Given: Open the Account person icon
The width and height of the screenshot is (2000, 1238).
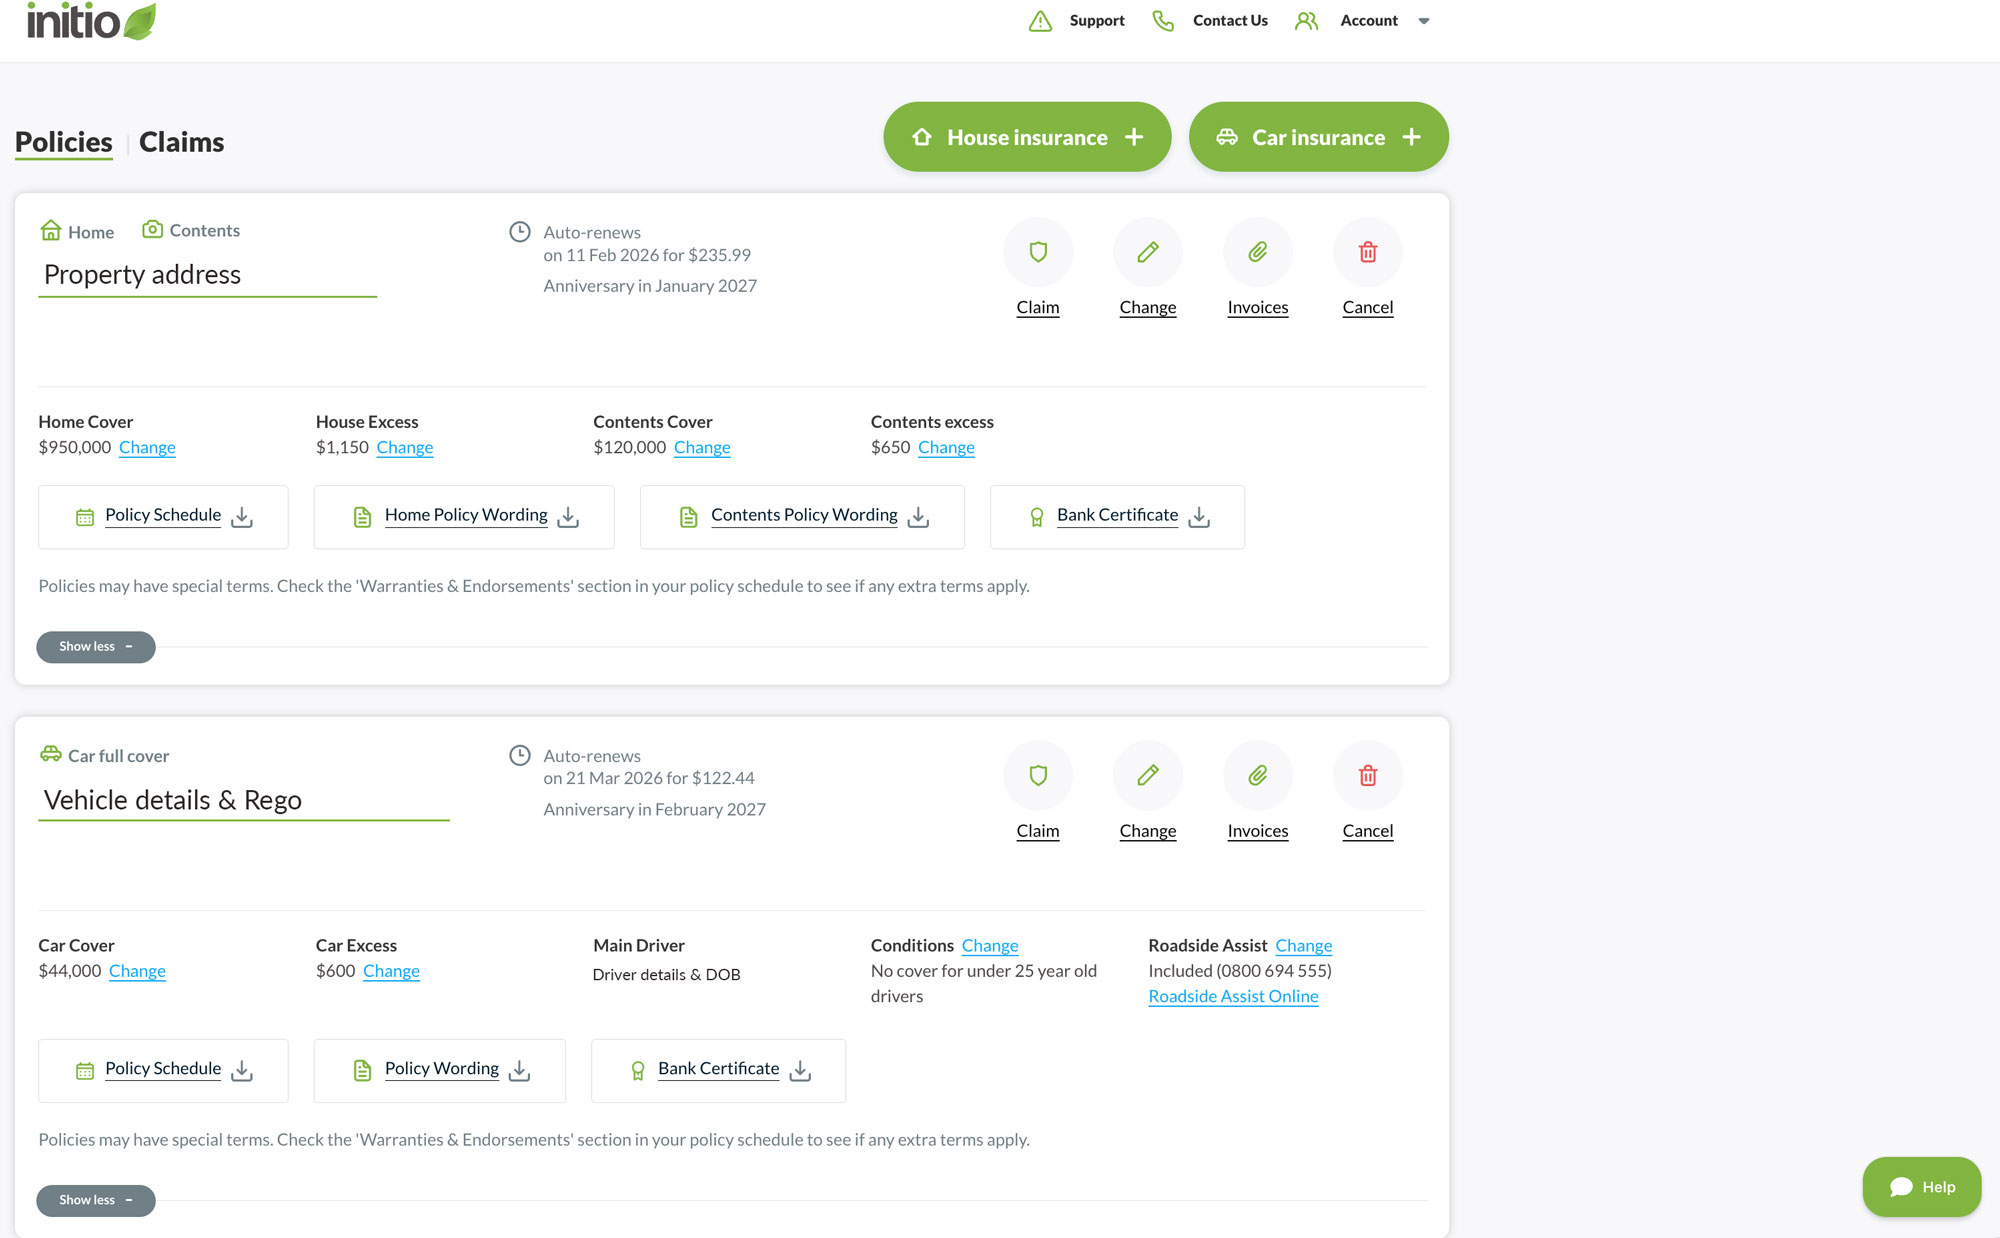Looking at the screenshot, I should 1306,20.
